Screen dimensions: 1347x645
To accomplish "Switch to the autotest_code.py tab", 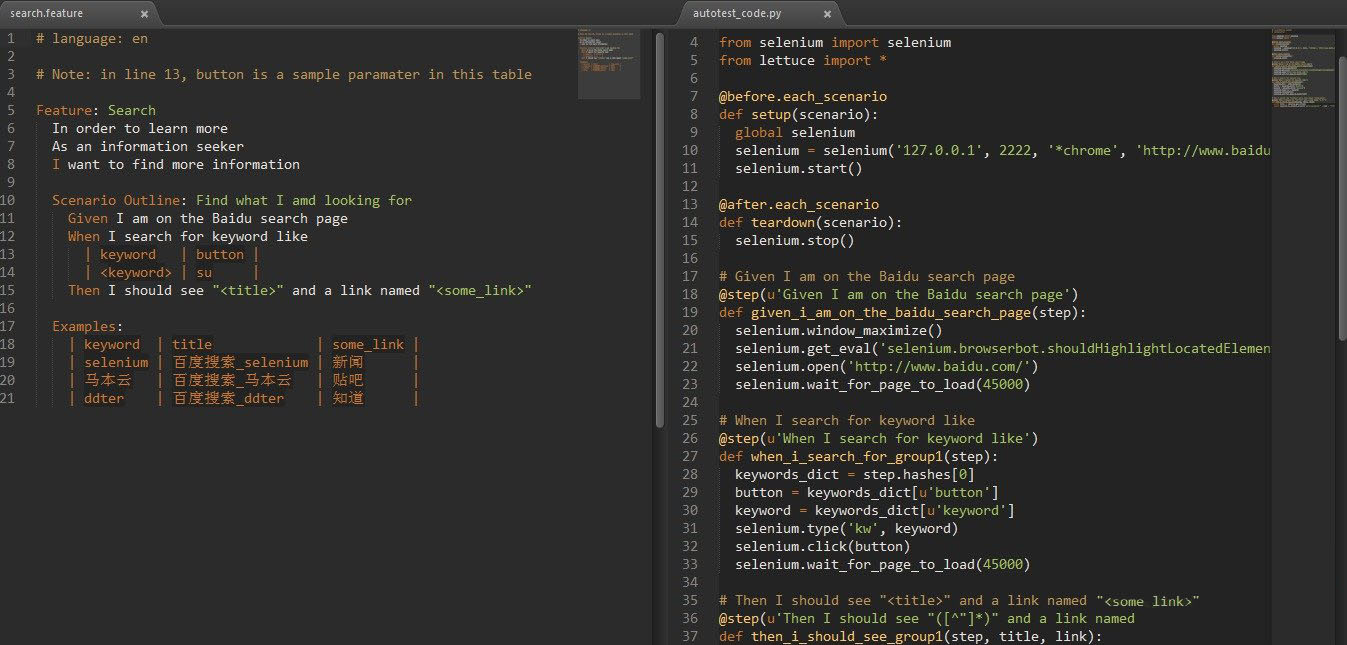I will (737, 14).
